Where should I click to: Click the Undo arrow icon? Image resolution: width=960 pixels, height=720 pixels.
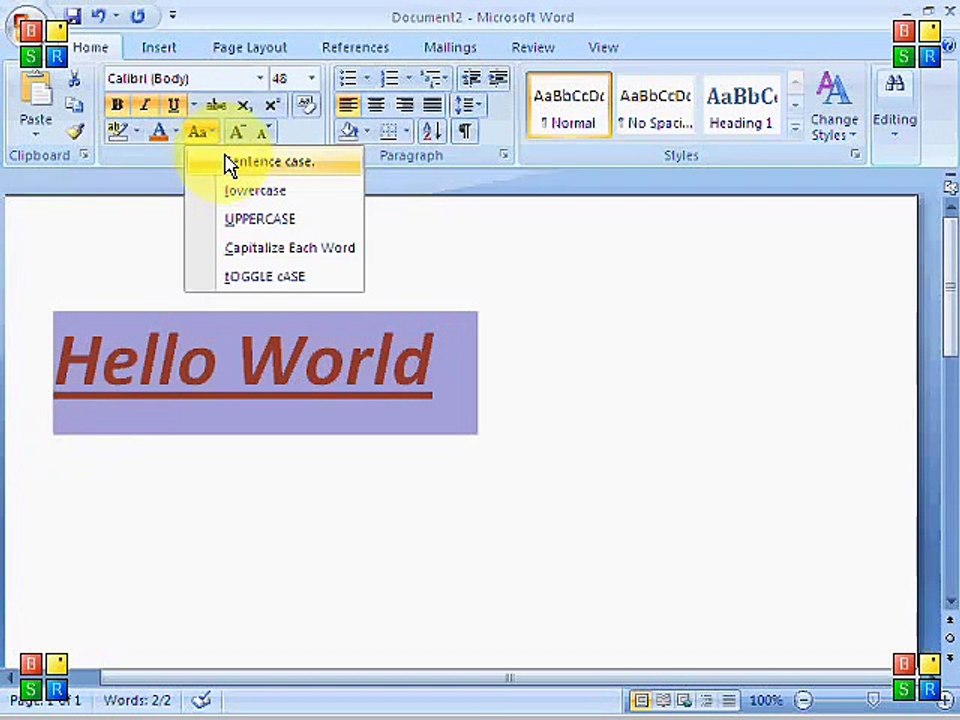pos(99,17)
